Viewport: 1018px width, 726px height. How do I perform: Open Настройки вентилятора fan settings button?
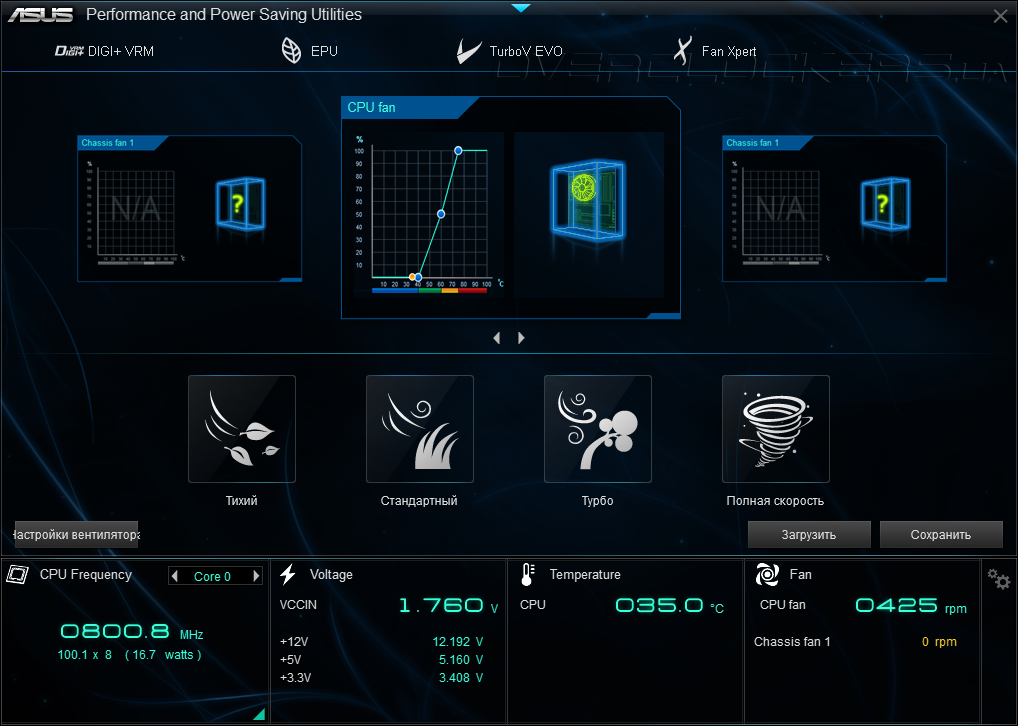pyautogui.click(x=76, y=534)
